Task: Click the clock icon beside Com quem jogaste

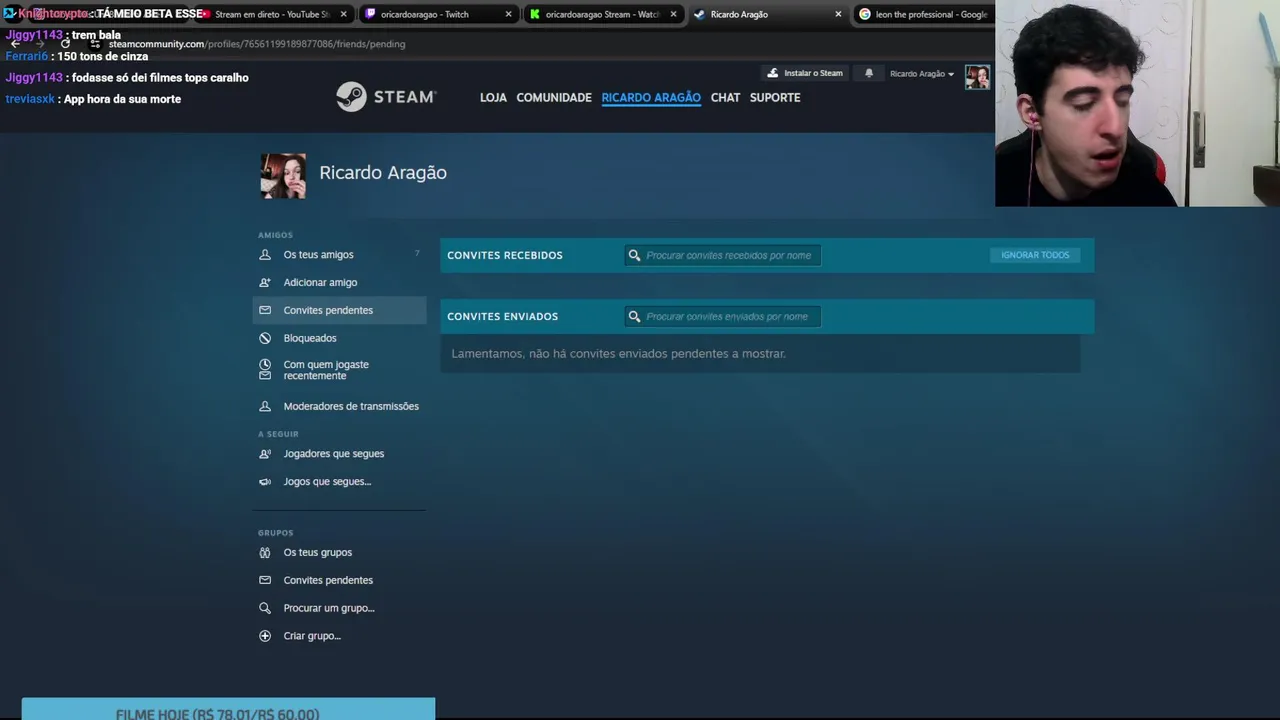Action: click(265, 365)
